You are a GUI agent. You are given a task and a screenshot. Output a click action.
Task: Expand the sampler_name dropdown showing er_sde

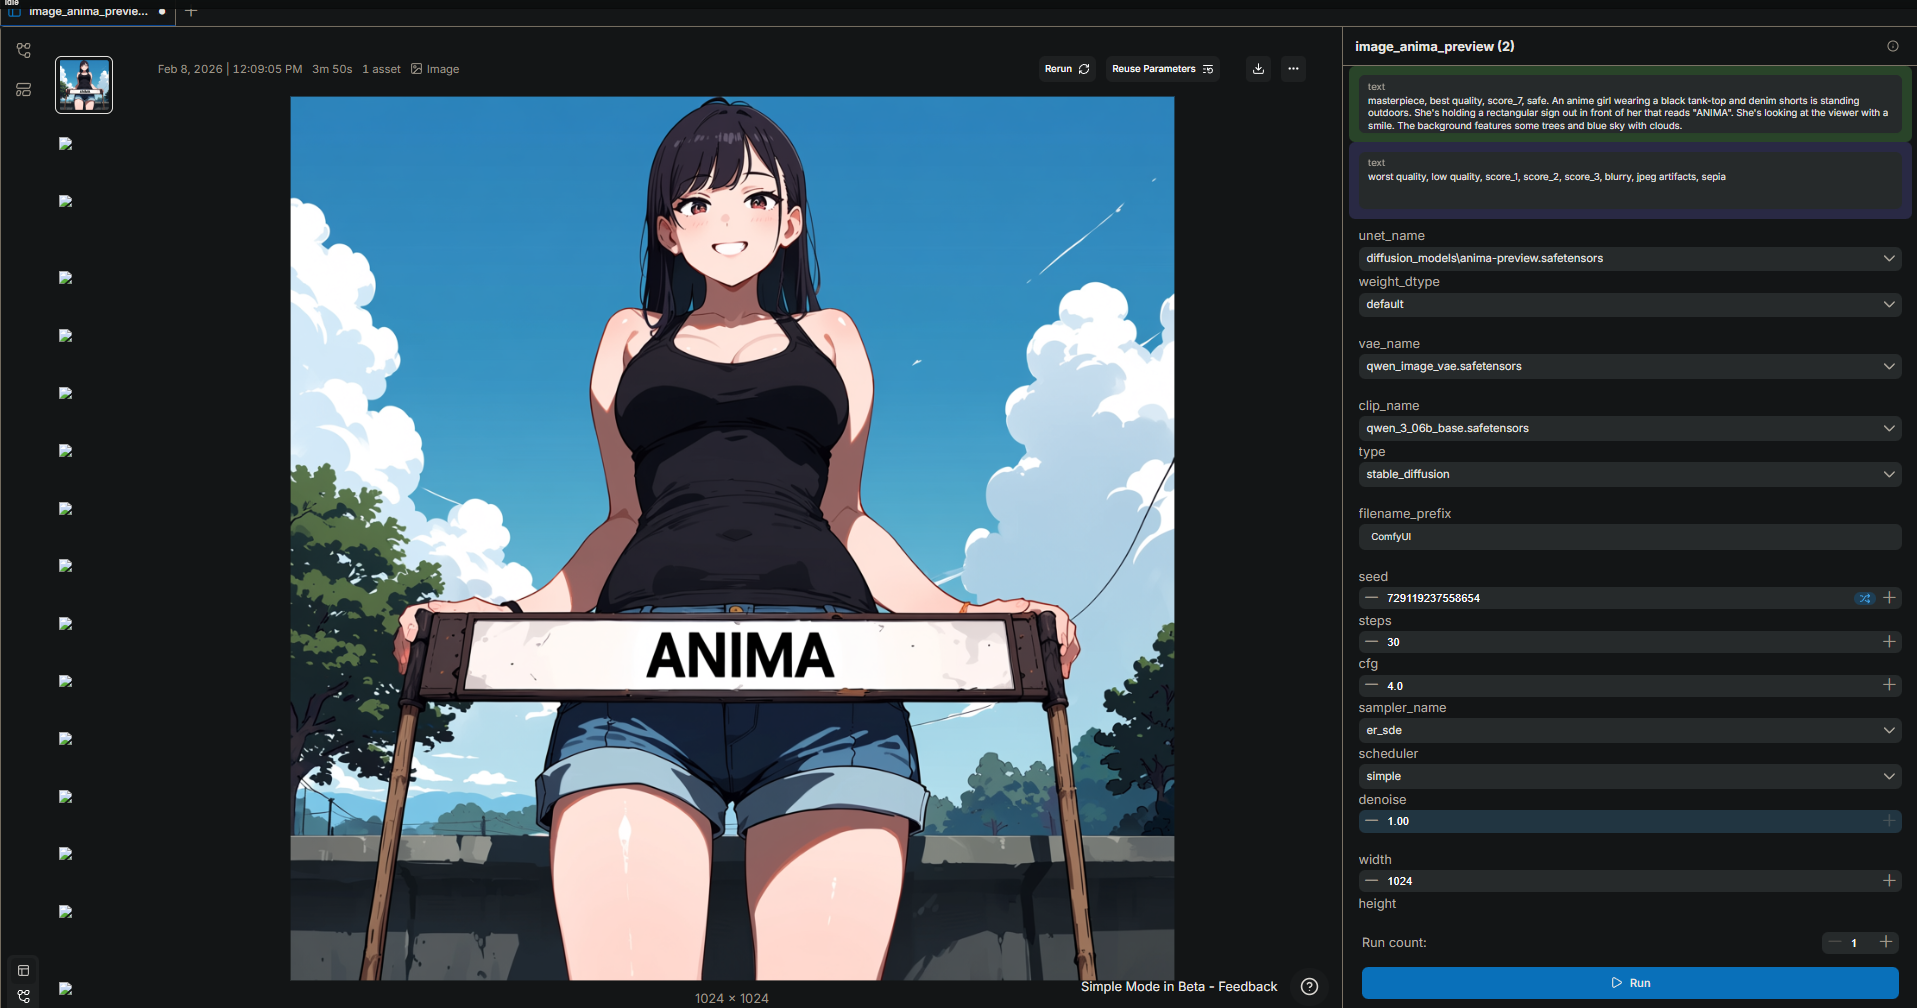(x=1629, y=730)
